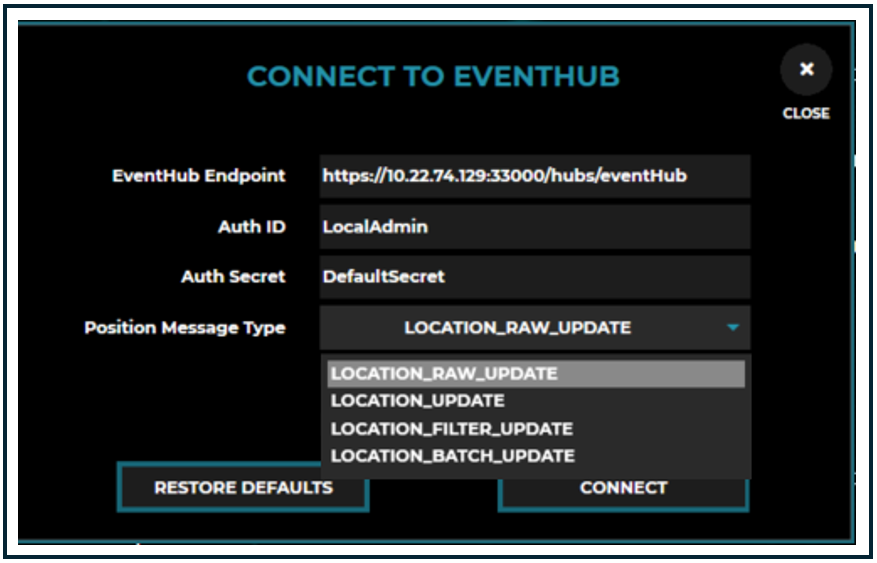Focus the Auth Secret input box

(534, 277)
